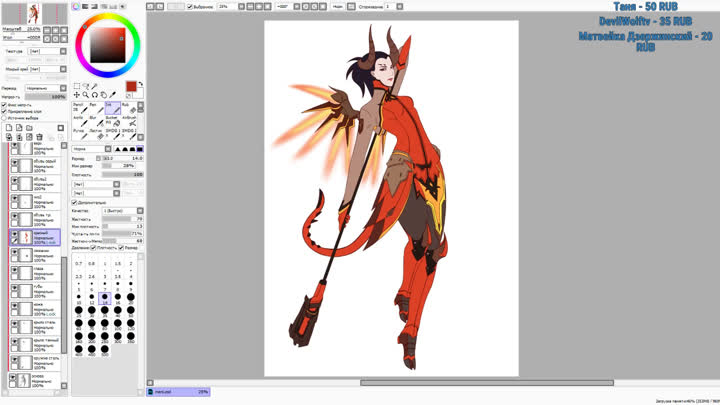Click the navigator canvas thumbnail
Viewport: 720px width, 405px height.
[x=34, y=14]
